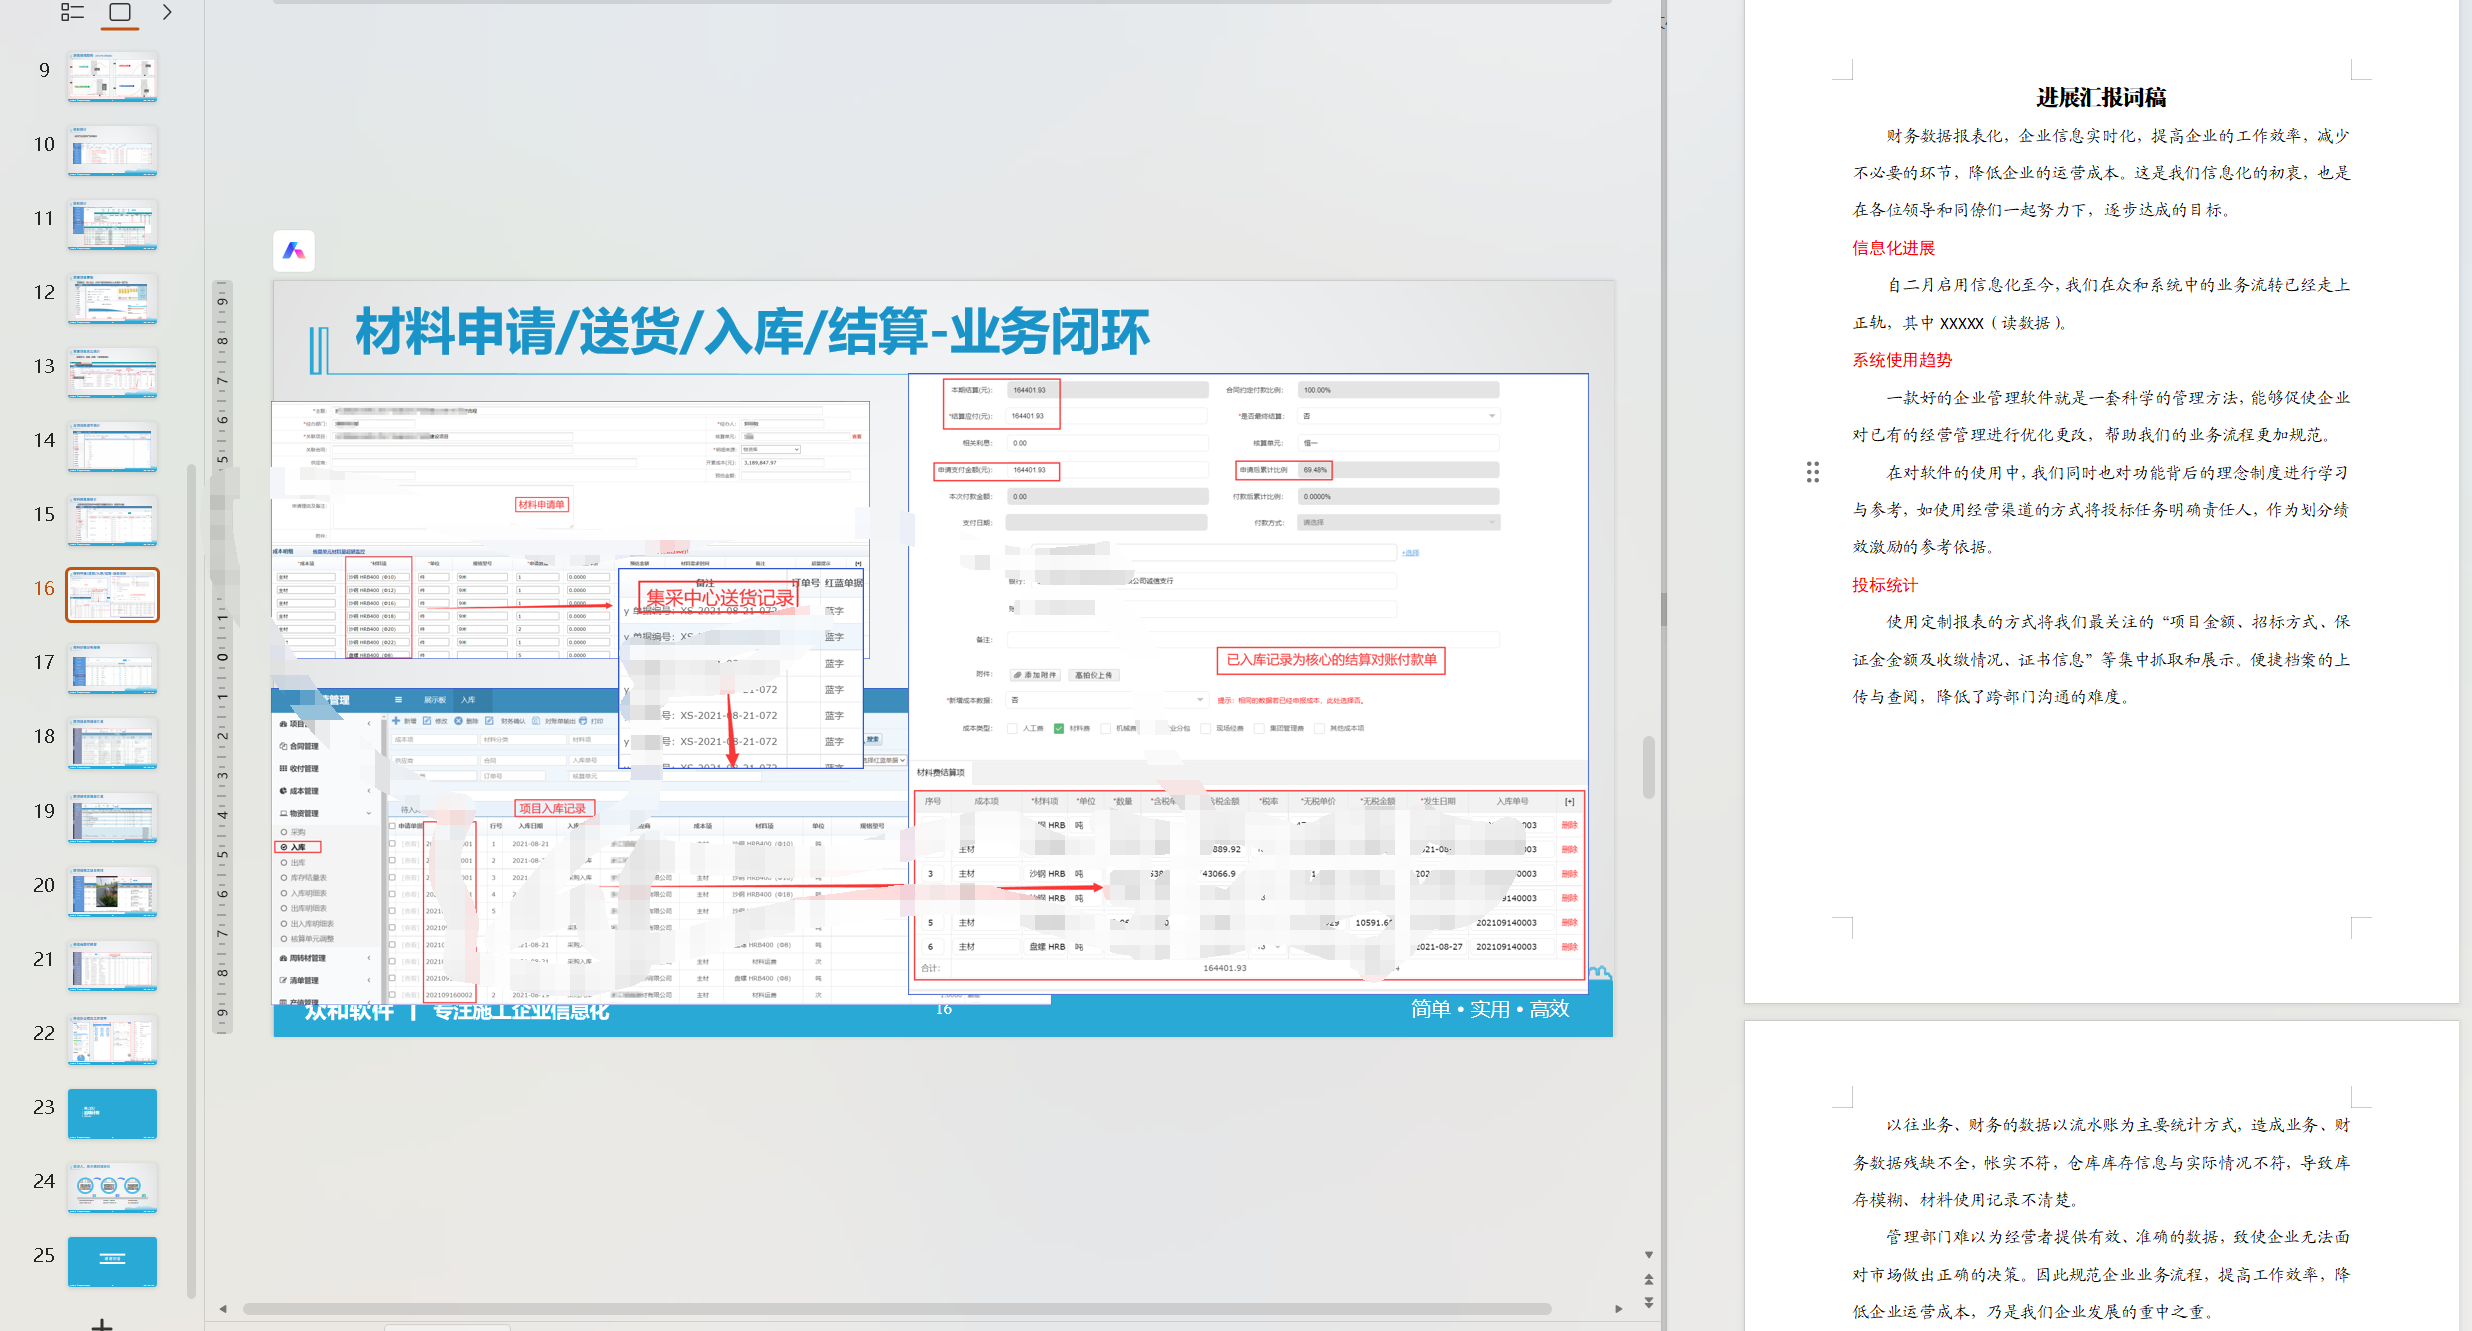The height and width of the screenshot is (1331, 2472).
Task: Select slide 17 thumbnail
Action: pyautogui.click(x=112, y=669)
